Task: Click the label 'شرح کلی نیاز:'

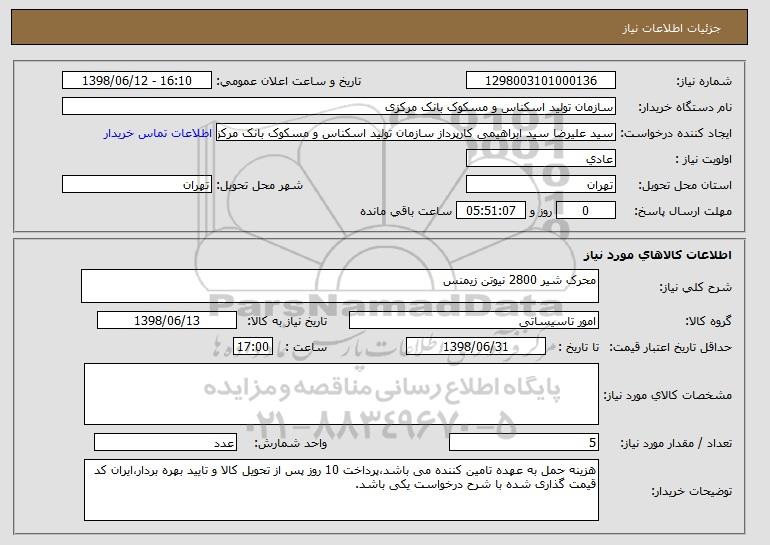Action: coord(696,287)
